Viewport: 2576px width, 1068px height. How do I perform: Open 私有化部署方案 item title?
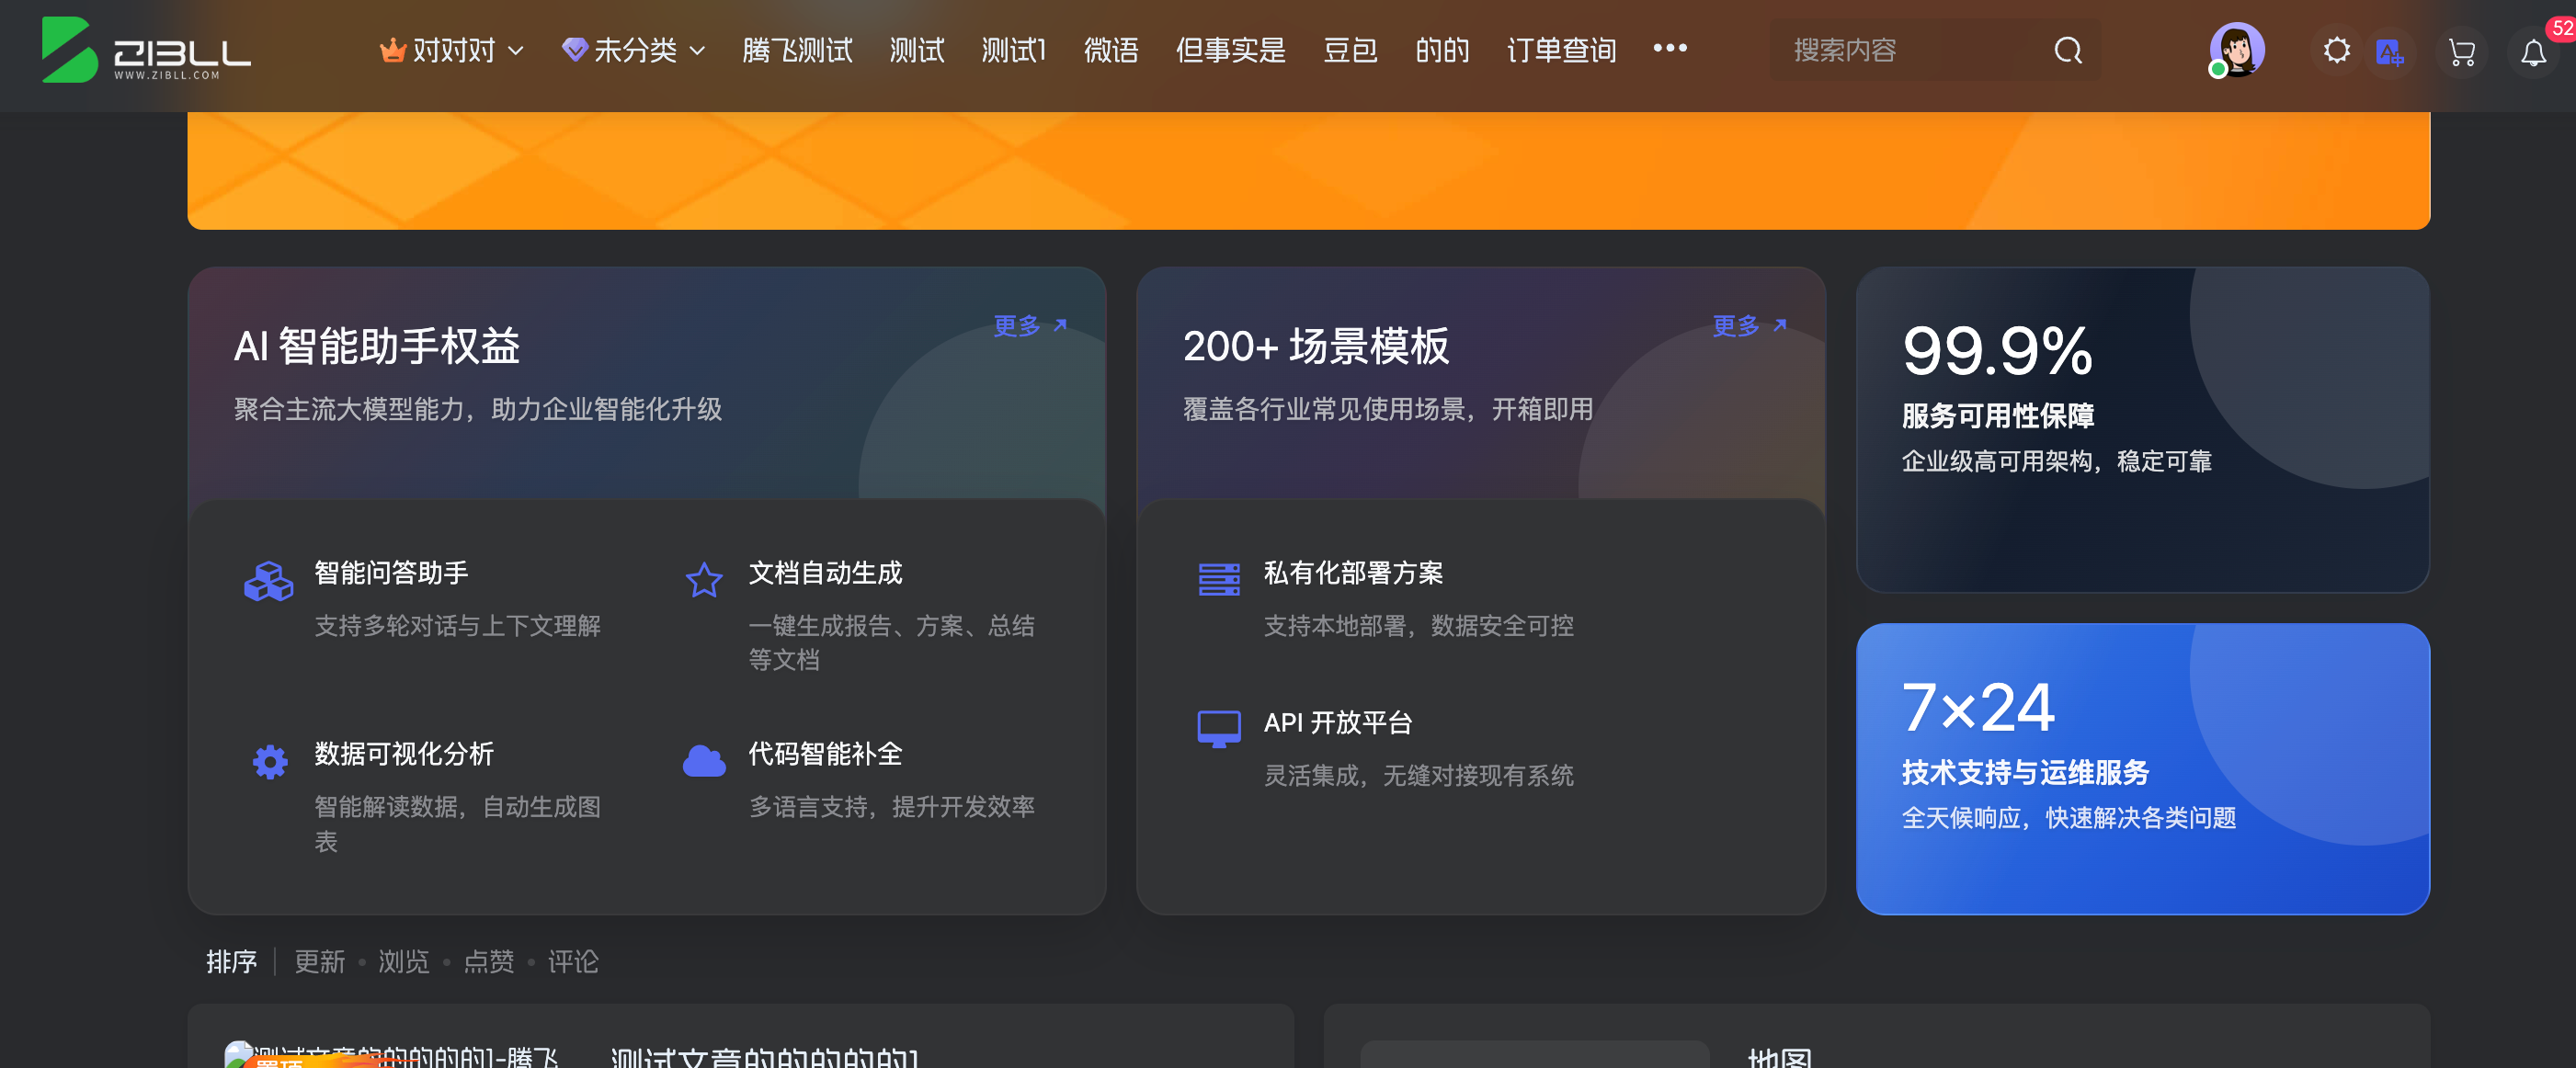(1353, 573)
